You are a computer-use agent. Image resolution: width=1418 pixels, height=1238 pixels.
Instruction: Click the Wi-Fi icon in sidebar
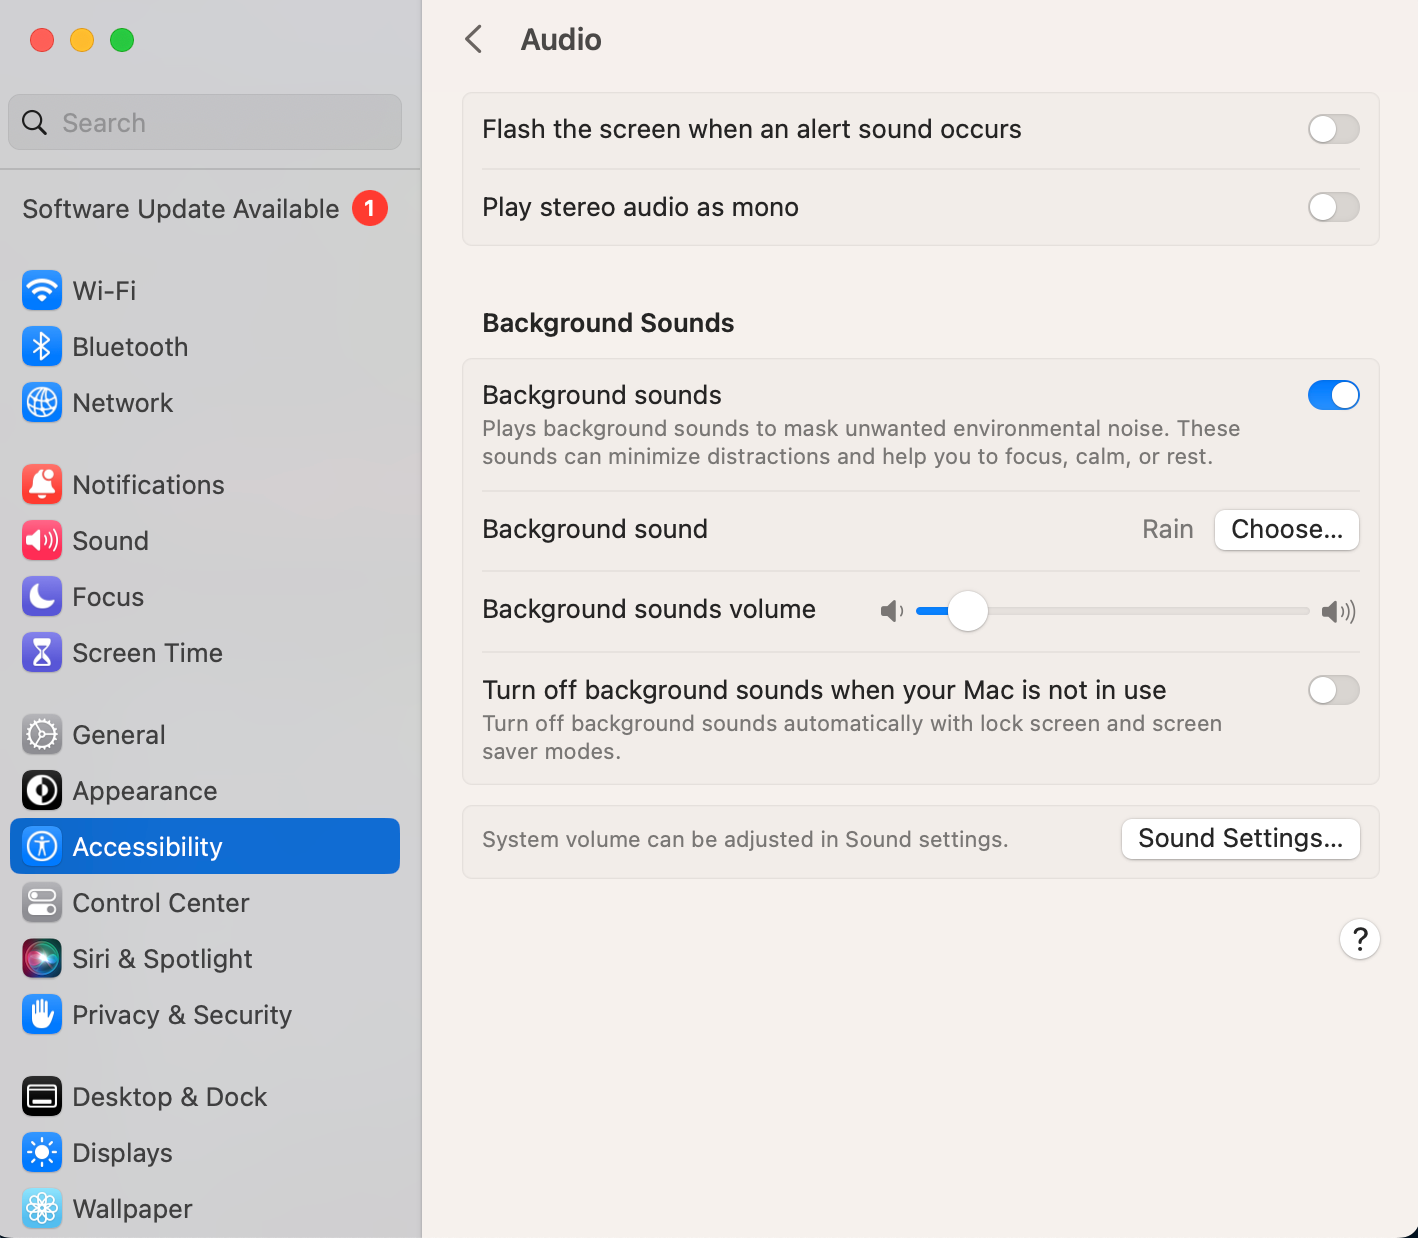point(42,291)
